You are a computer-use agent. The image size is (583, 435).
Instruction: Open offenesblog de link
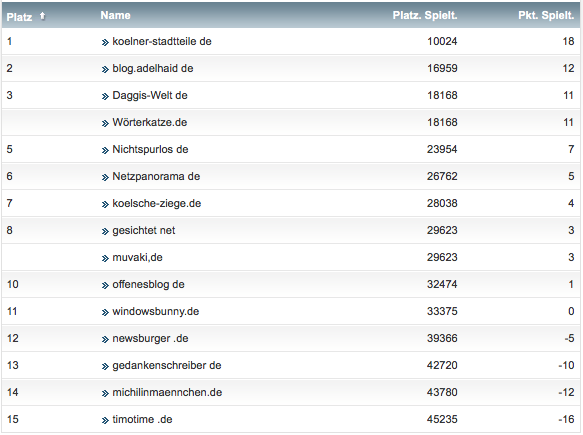(x=148, y=284)
